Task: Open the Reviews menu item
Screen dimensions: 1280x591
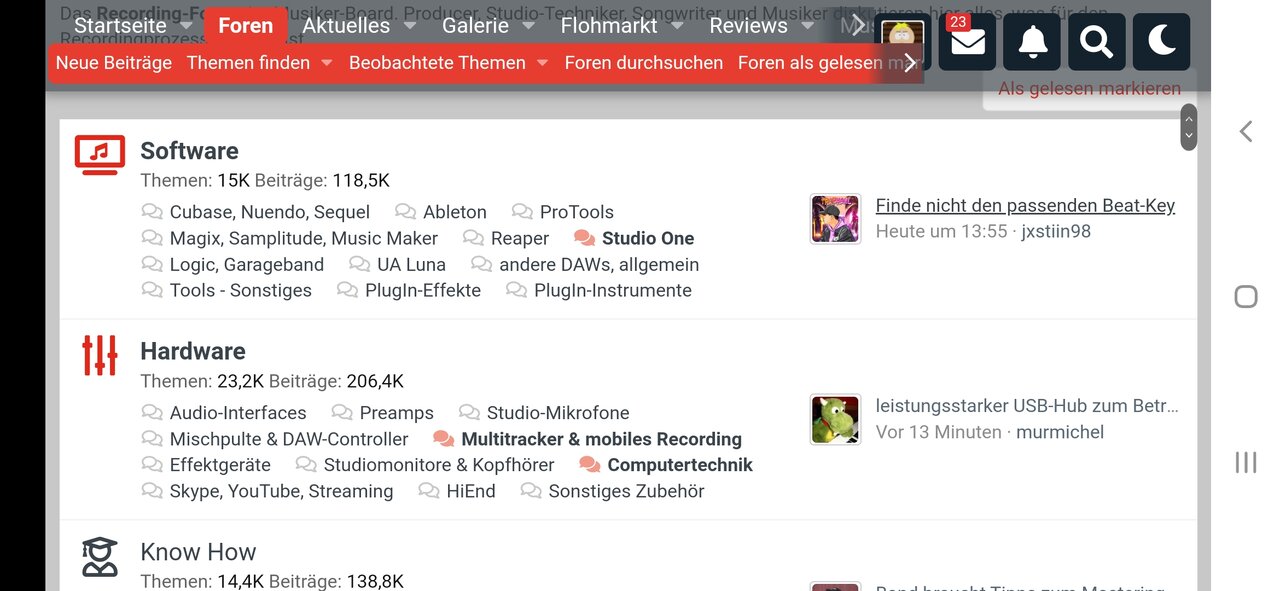Action: 748,26
